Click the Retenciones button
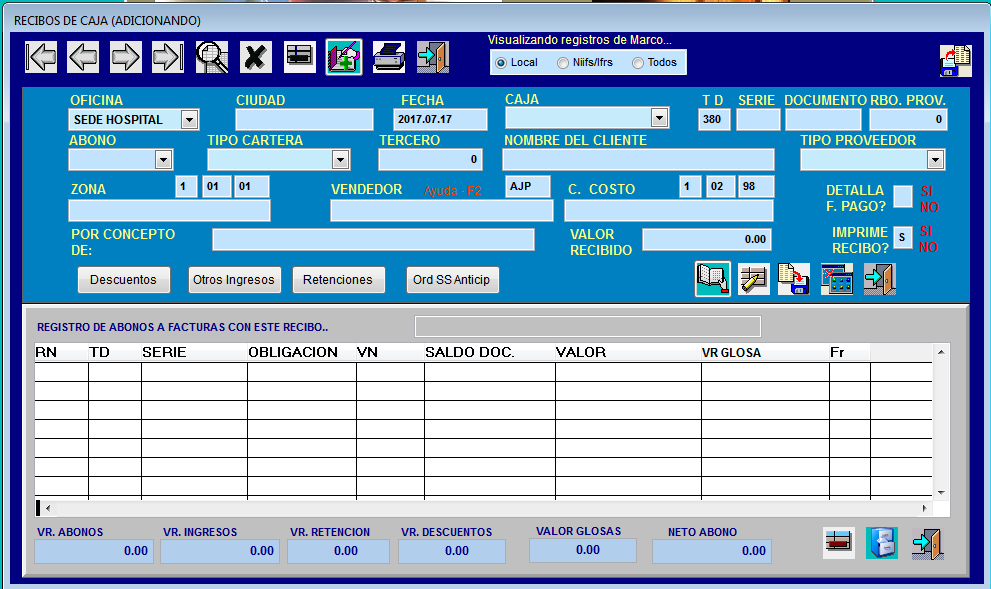This screenshot has height=589, width=991. click(x=338, y=280)
